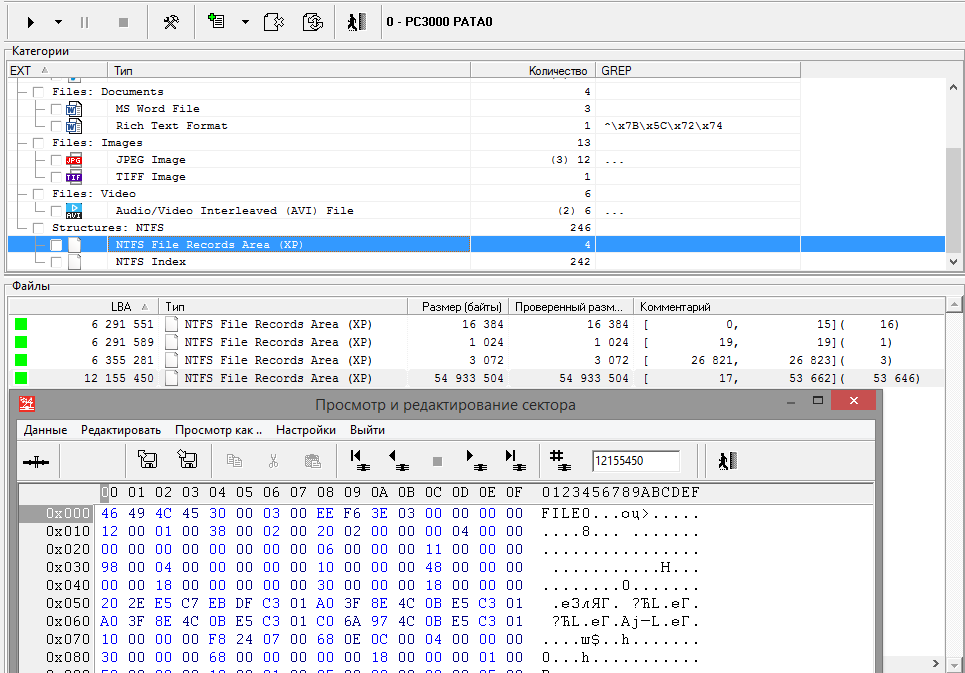Open the Настройки menu
This screenshot has height=673, width=965.
[x=305, y=430]
